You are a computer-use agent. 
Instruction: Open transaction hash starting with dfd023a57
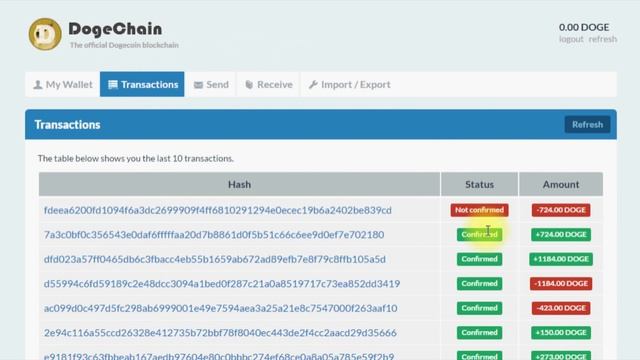point(215,259)
